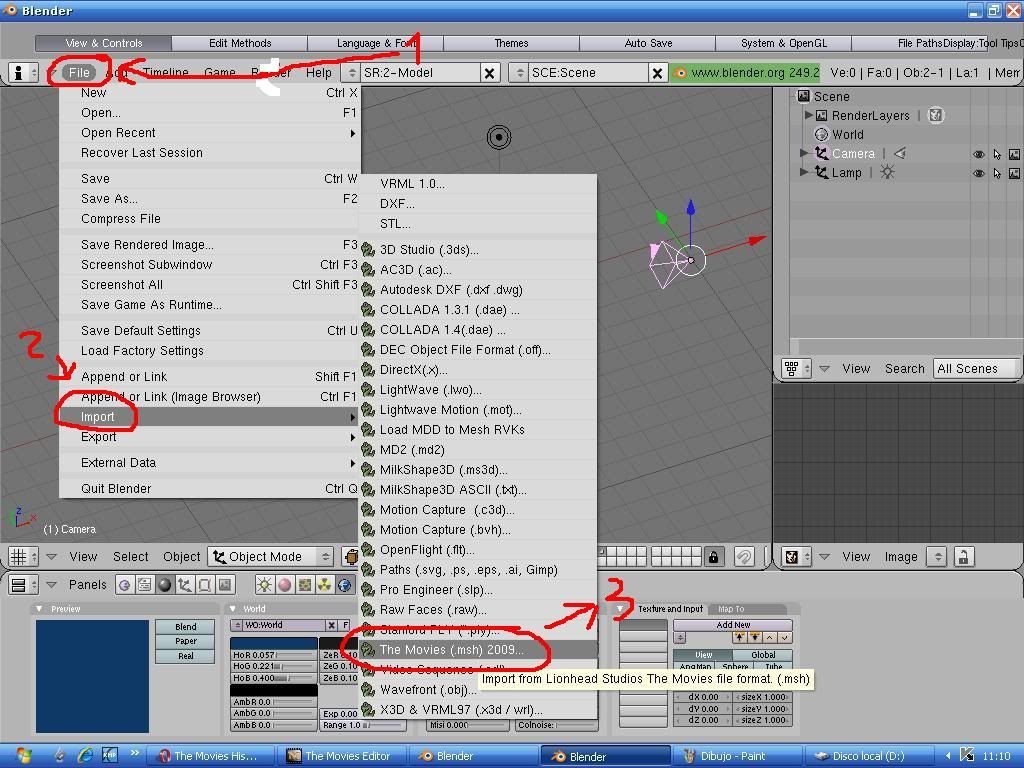Open the Script context button in Panels

click(x=144, y=584)
